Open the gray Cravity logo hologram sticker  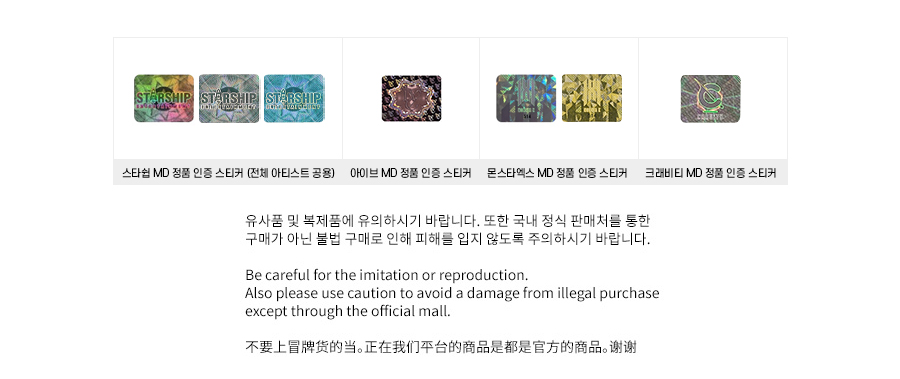pos(711,99)
